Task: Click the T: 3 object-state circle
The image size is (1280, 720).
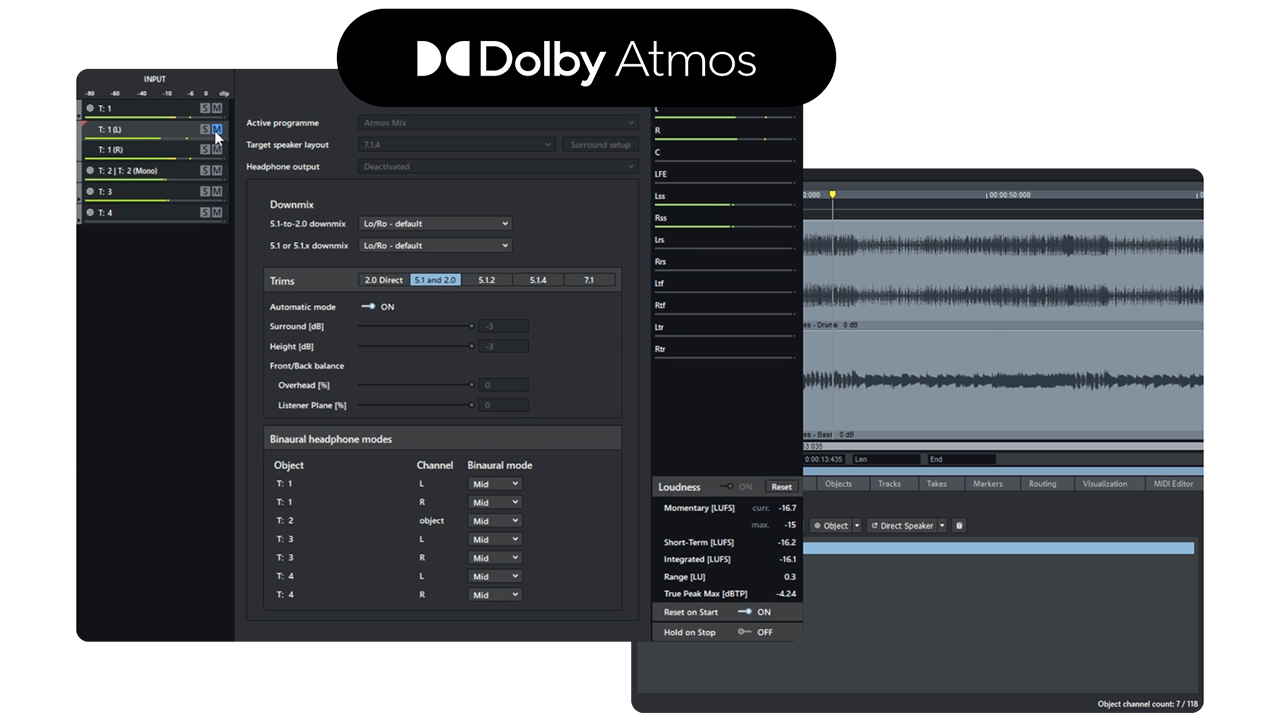Action: tap(90, 191)
